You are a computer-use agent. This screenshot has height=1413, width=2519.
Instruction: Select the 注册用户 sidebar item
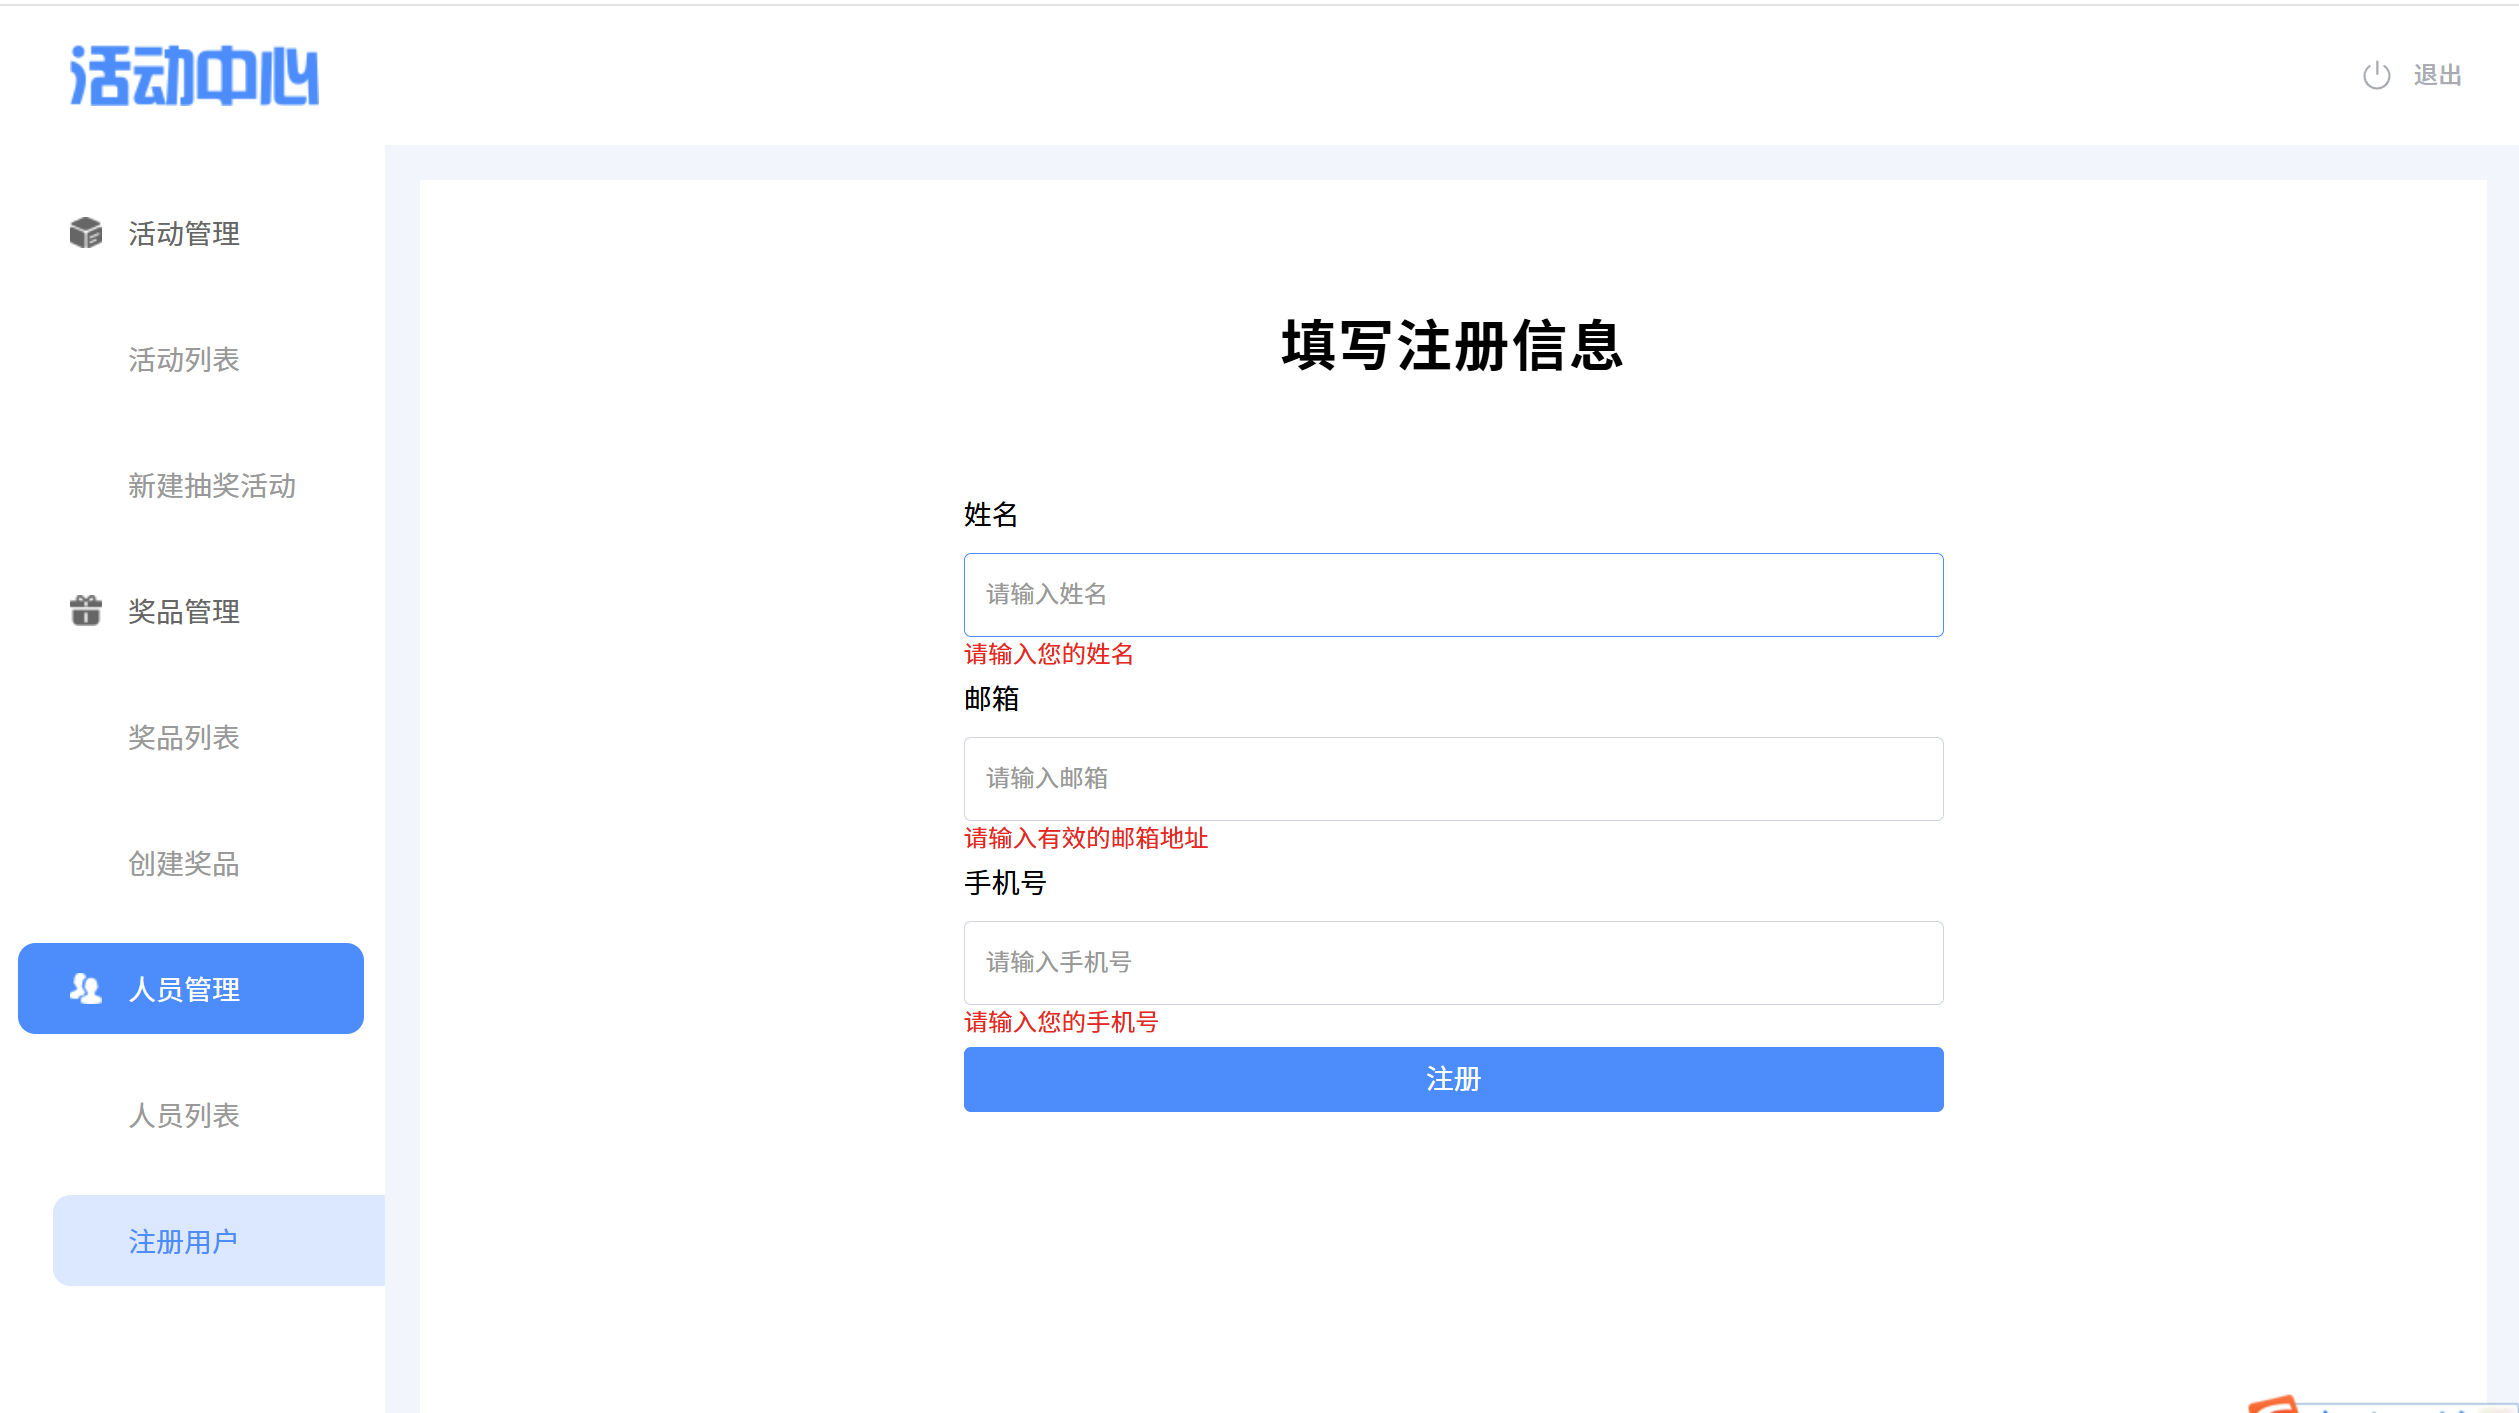click(184, 1242)
